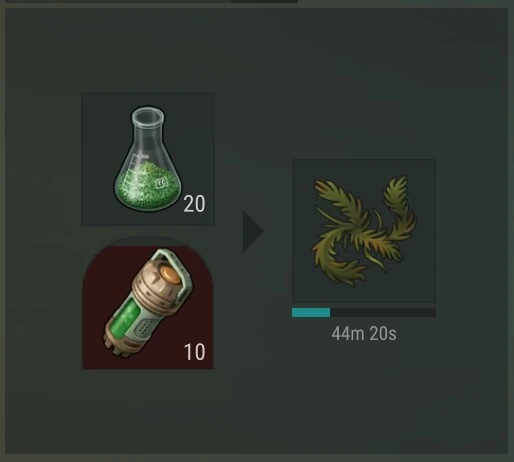Open the plant fiber output item
This screenshot has height=462, width=514.
click(364, 231)
